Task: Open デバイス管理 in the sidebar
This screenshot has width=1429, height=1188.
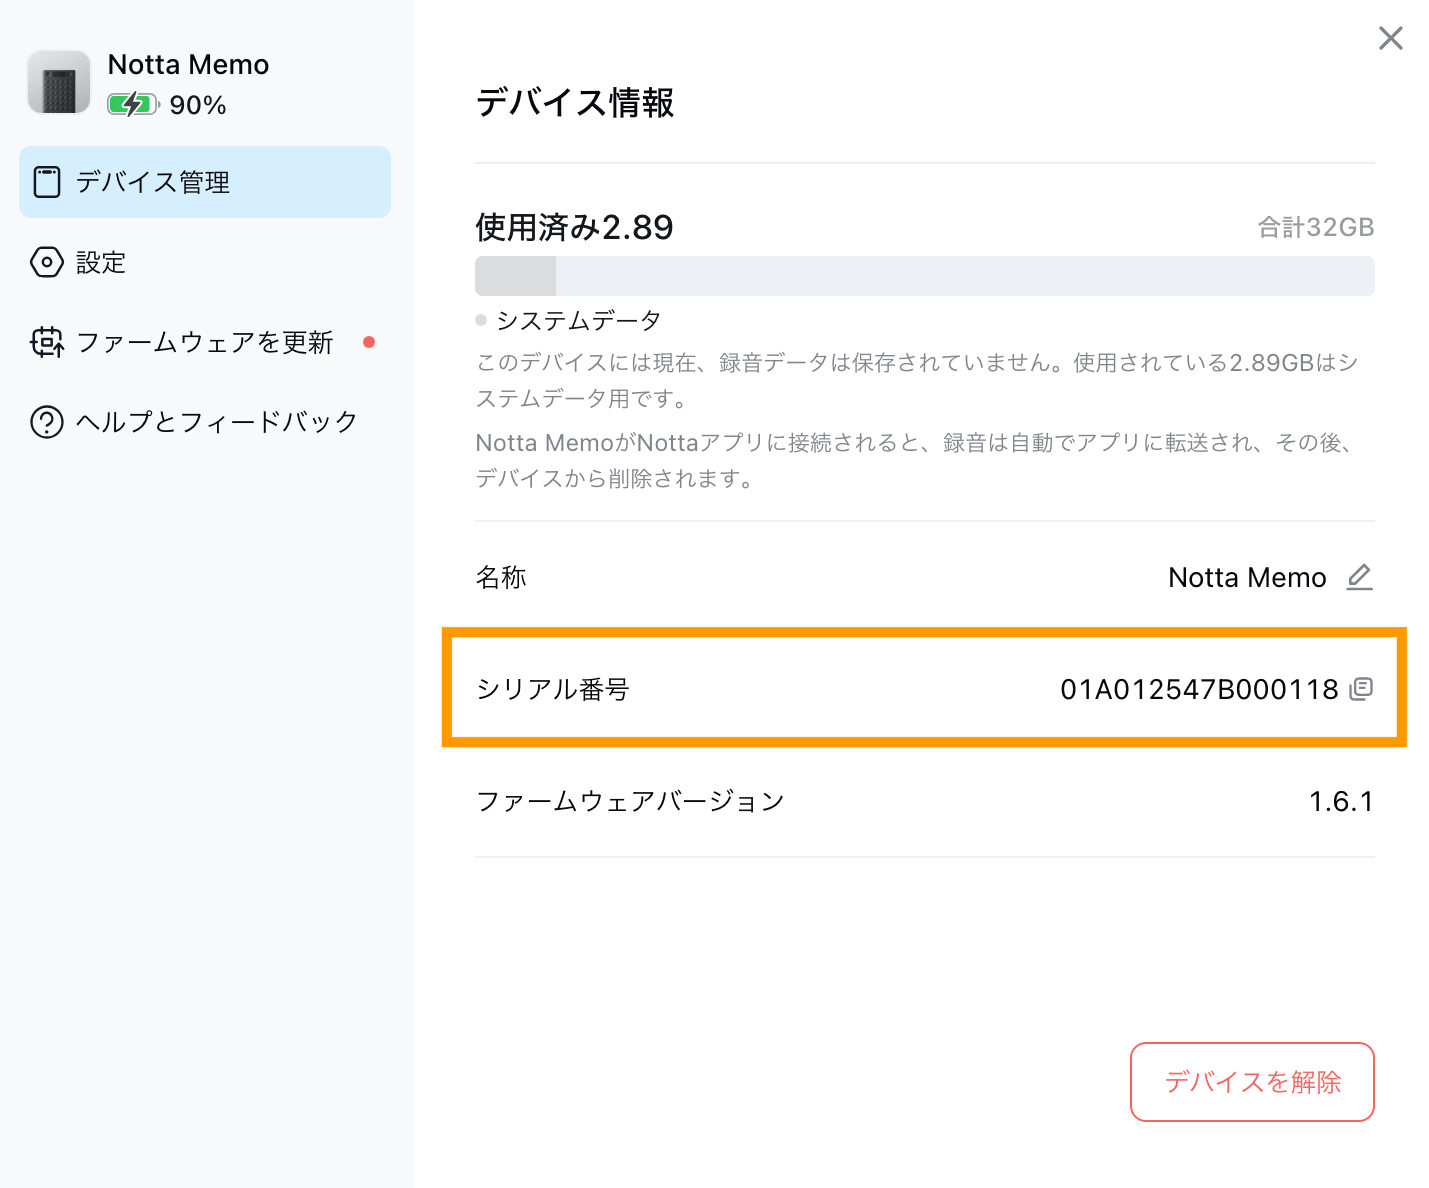Action: pyautogui.click(x=205, y=182)
